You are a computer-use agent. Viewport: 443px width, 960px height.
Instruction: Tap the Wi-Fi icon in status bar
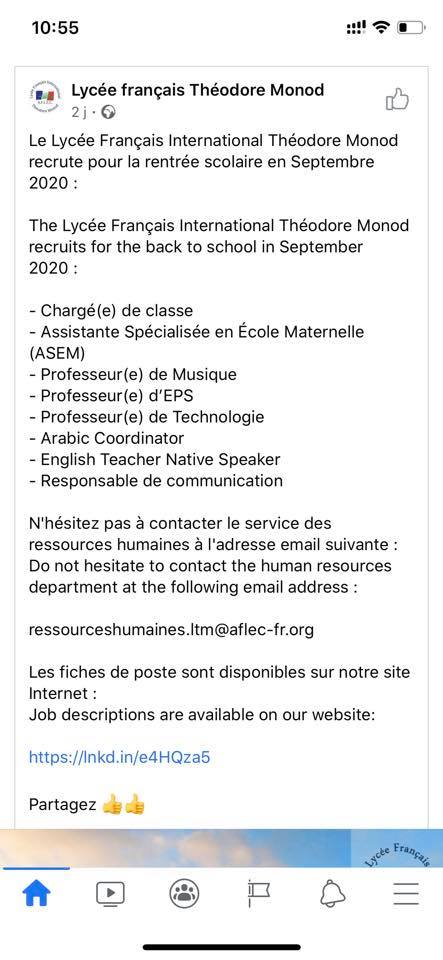pos(382,27)
